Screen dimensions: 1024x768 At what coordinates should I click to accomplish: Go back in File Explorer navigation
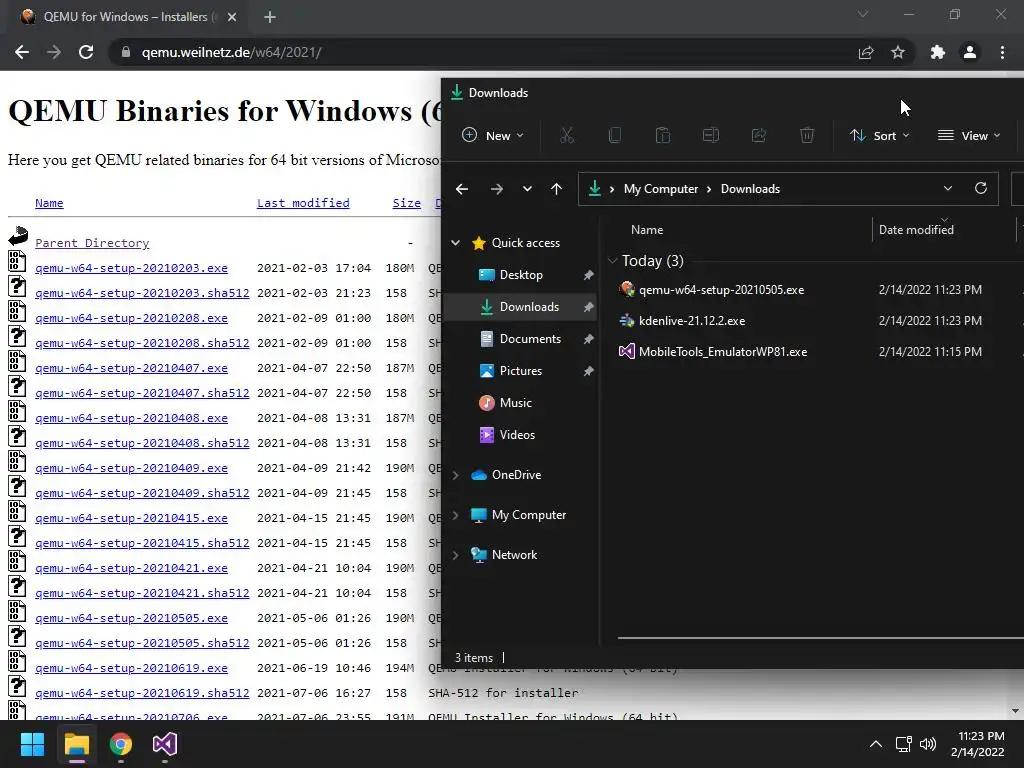coord(462,189)
